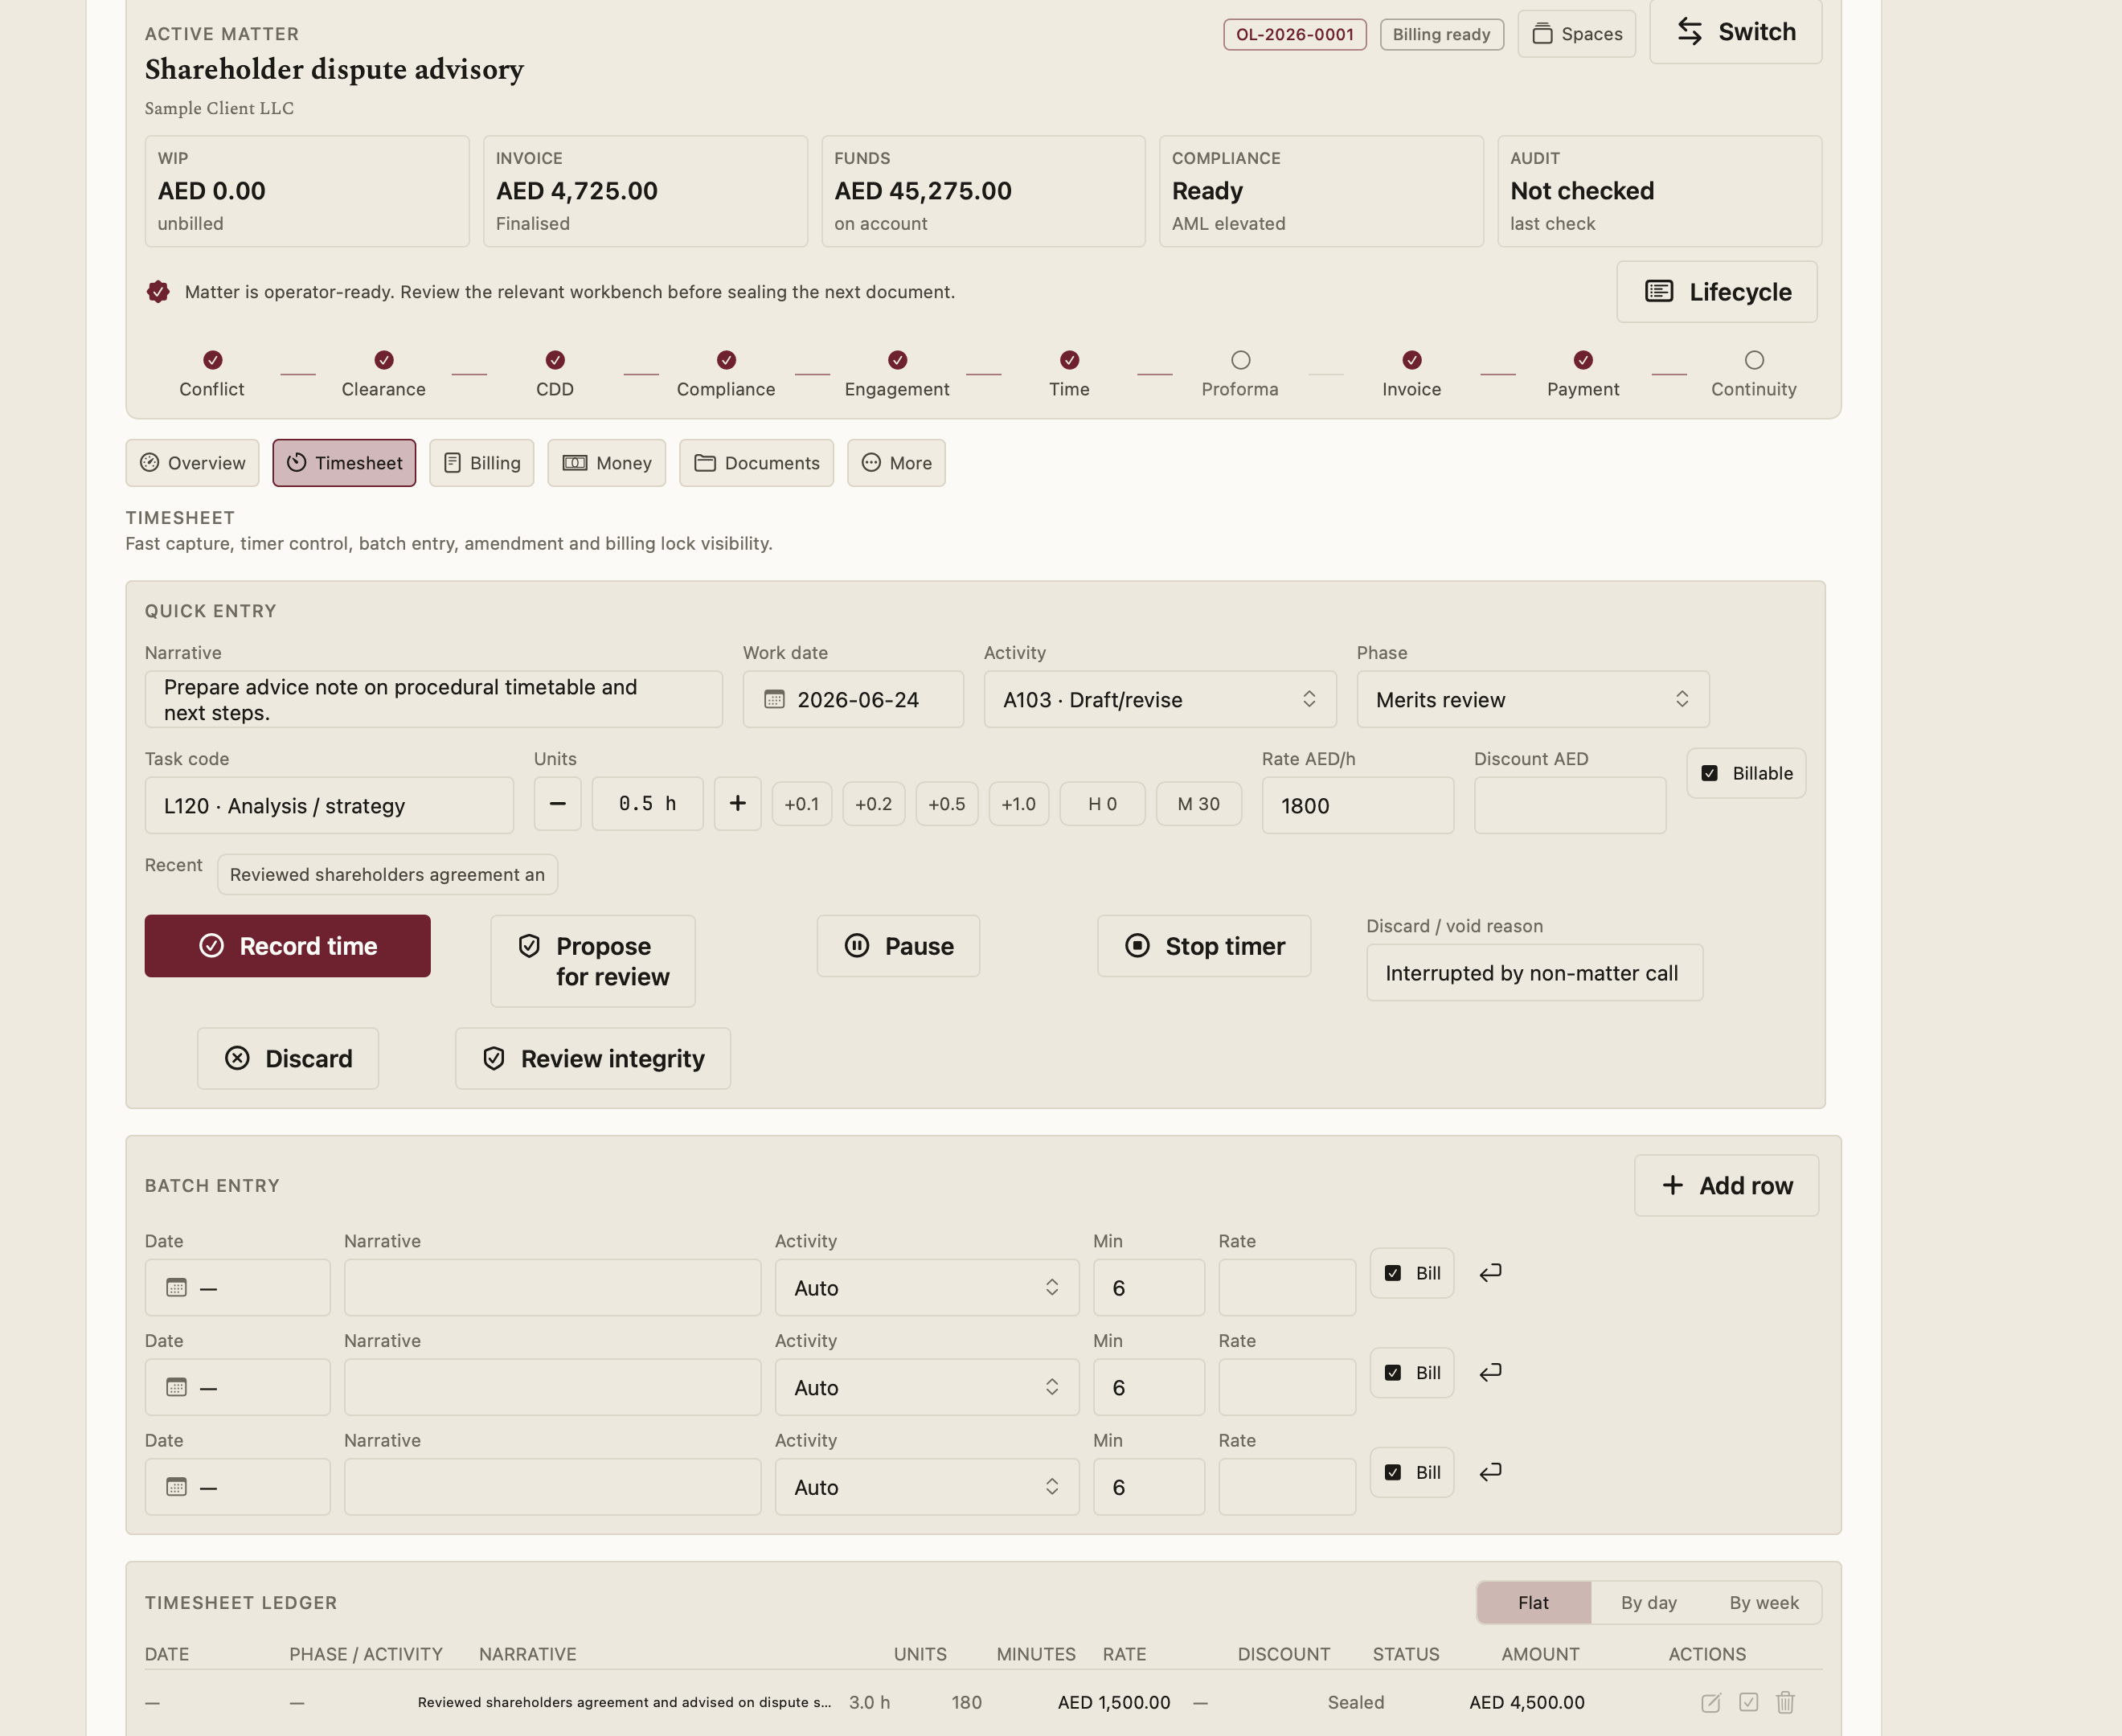Pause the timer
2122x1736 pixels.
pyautogui.click(x=898, y=946)
